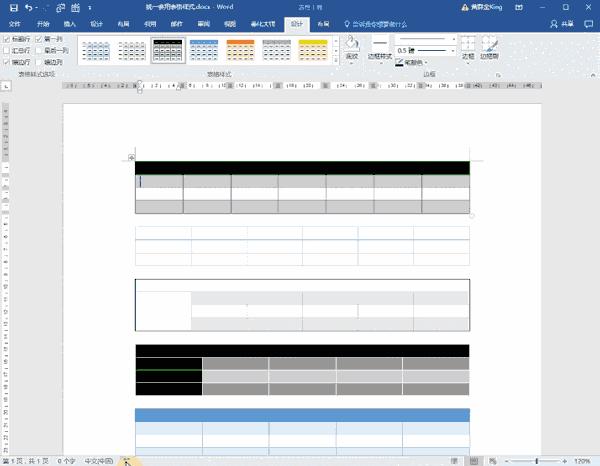Open the 0.5 磅 line weight dropdown

(454, 51)
